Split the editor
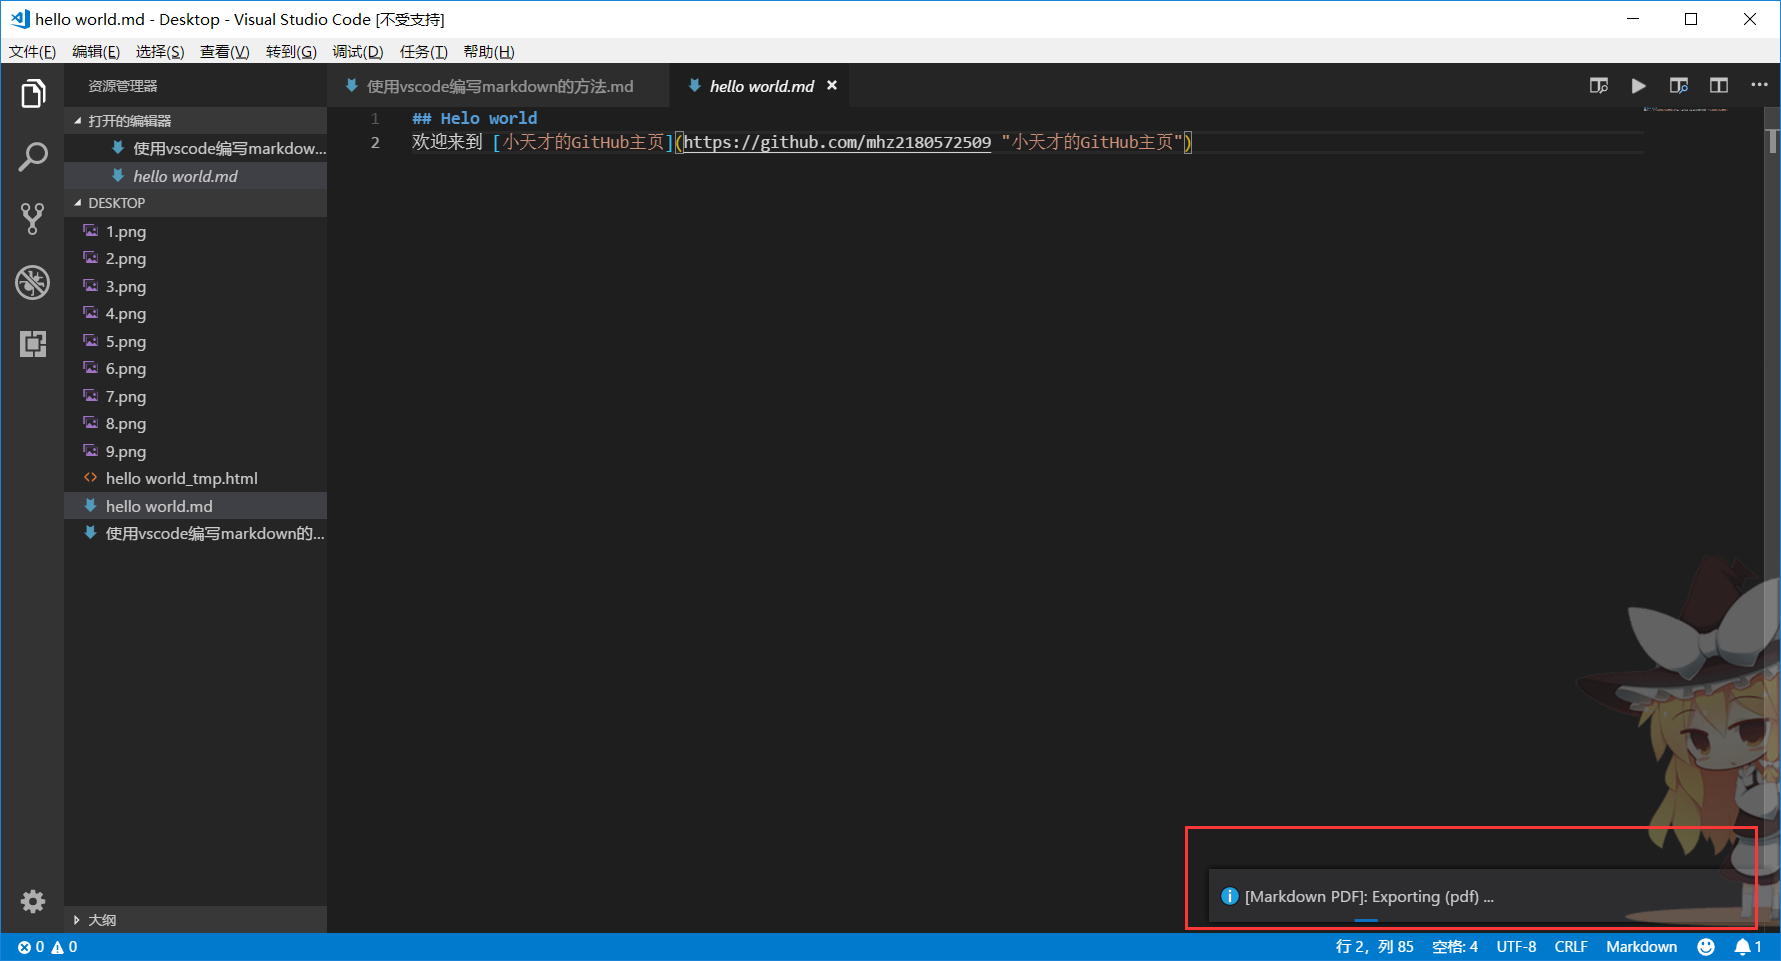This screenshot has height=961, width=1781. pos(1719,86)
